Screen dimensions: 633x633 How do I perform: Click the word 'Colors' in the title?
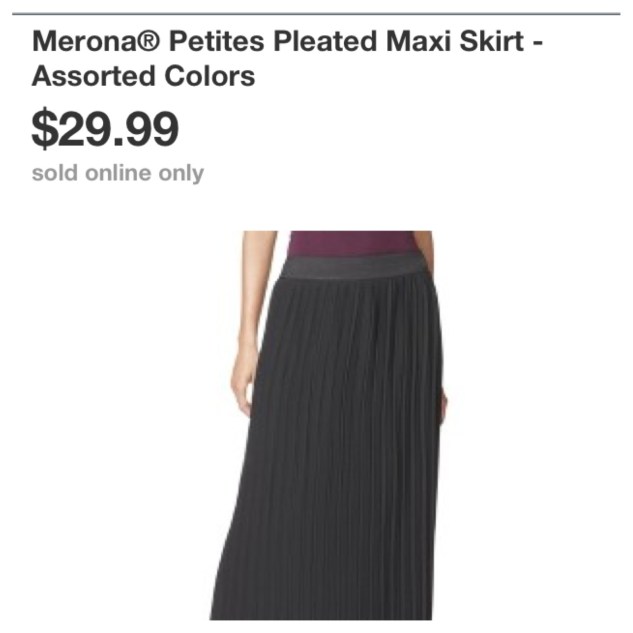(x=210, y=76)
